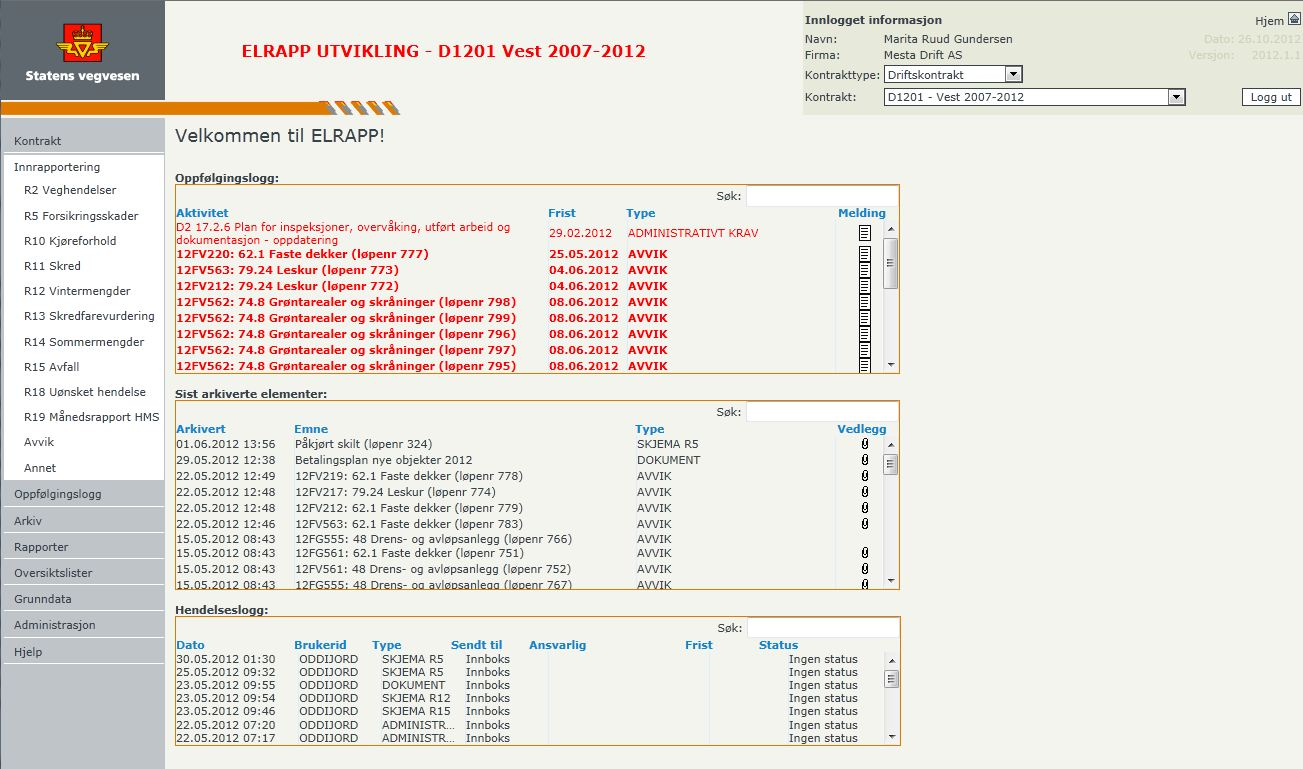Select R12 Vintermengder report

[77, 291]
